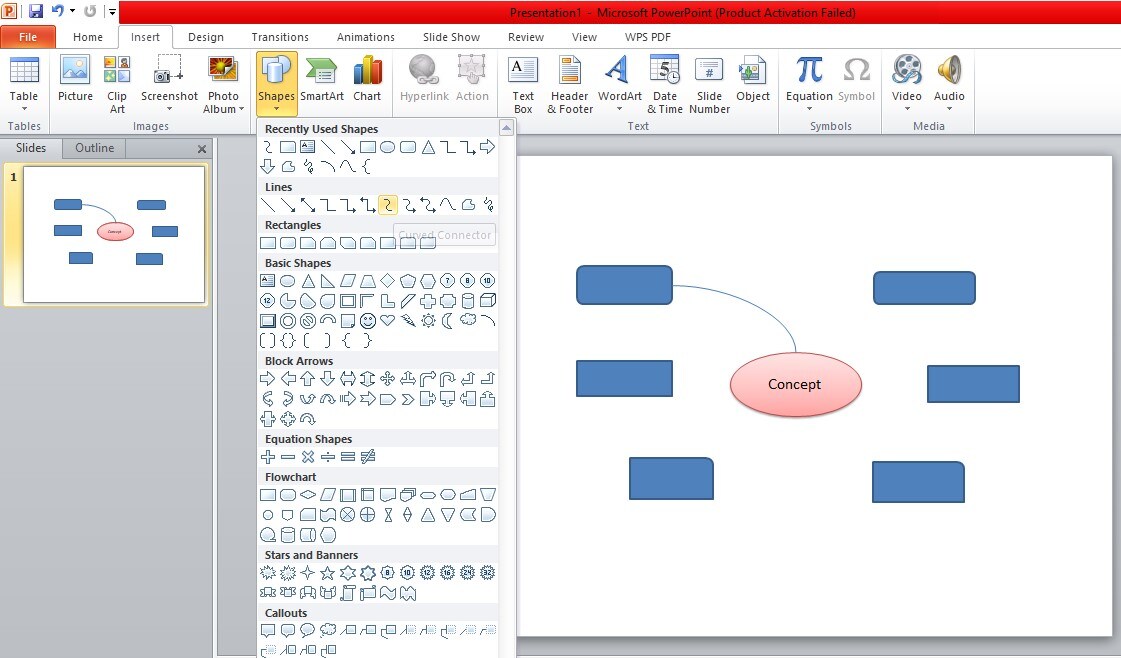Image resolution: width=1121 pixels, height=658 pixels.
Task: Pick the Flowchart Decision diamond
Action: (307, 495)
